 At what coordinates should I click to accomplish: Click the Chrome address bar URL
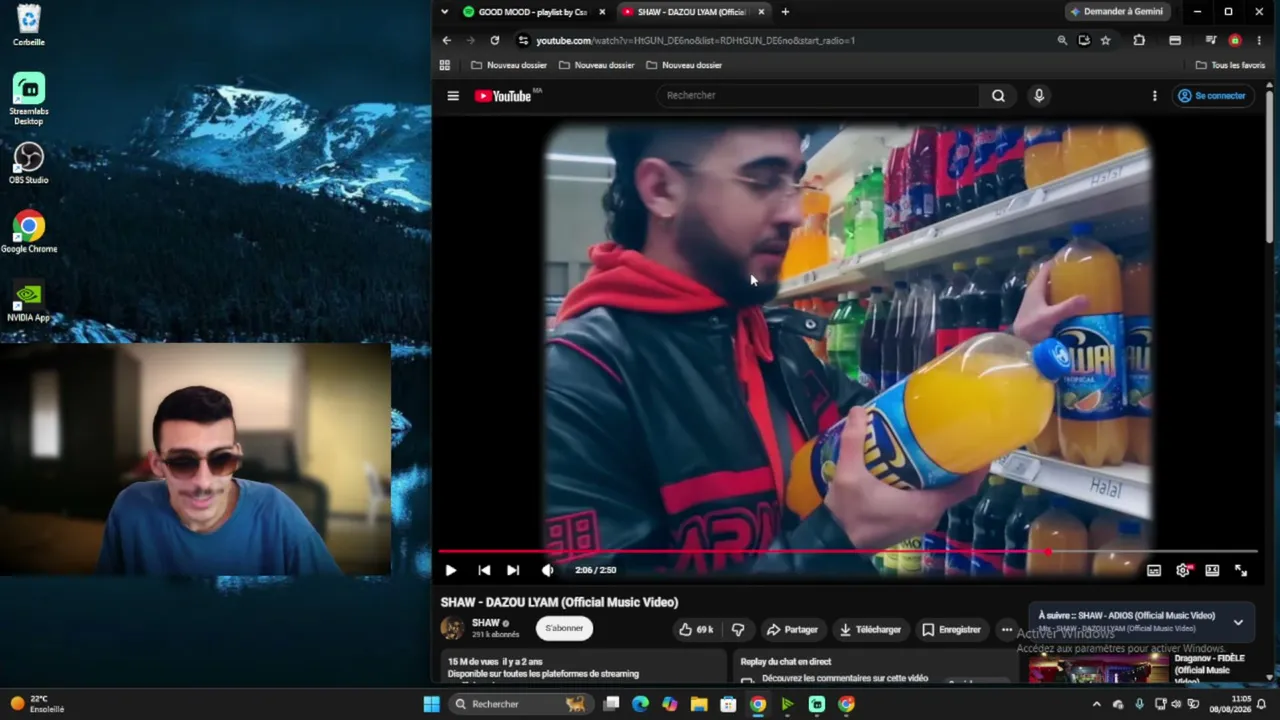coord(695,41)
